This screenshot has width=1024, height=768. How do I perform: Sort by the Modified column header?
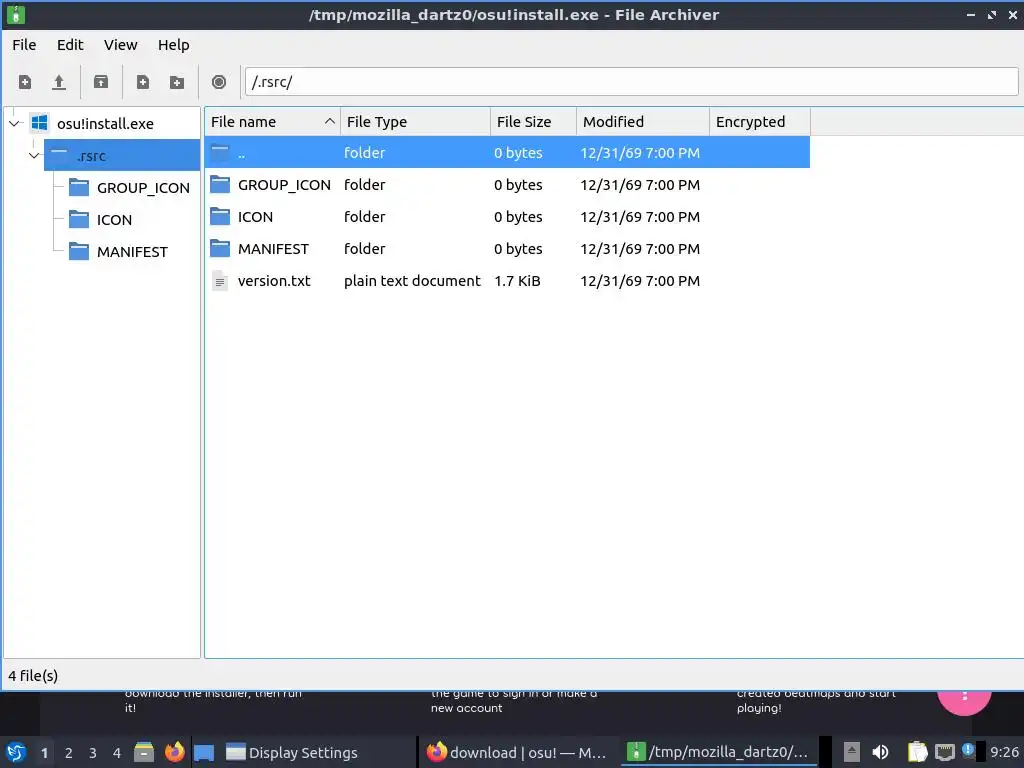(x=643, y=122)
